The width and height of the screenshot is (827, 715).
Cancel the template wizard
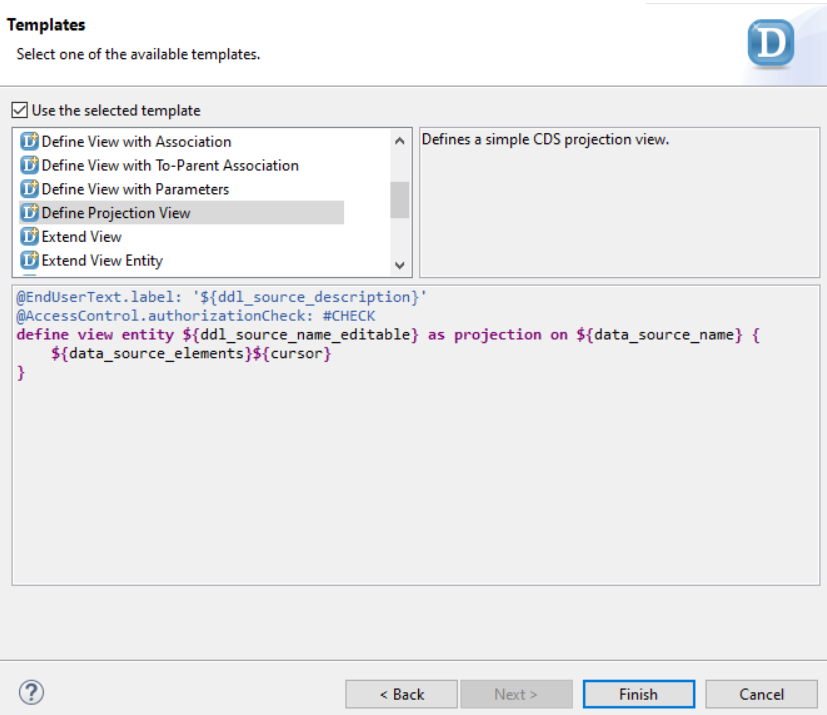761,694
